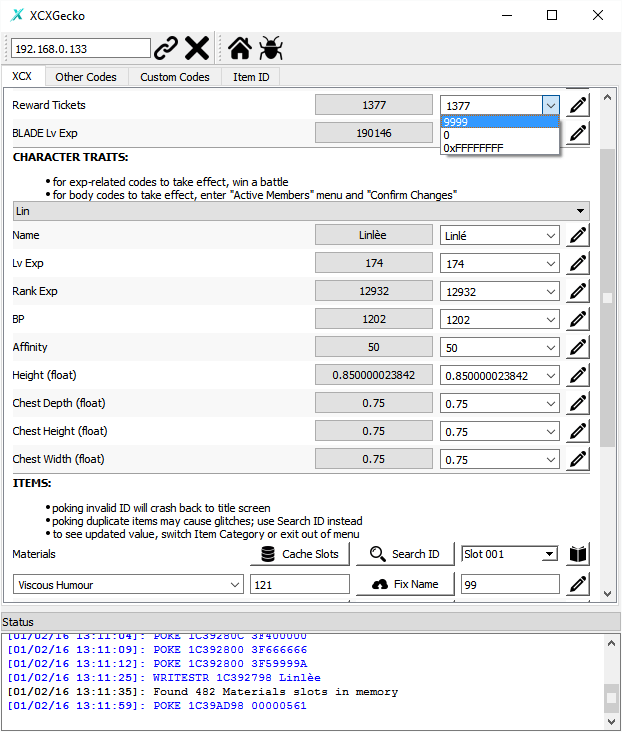Click the IP address field 192.168.0.133
Viewport: 622px width, 732px height.
point(81,49)
